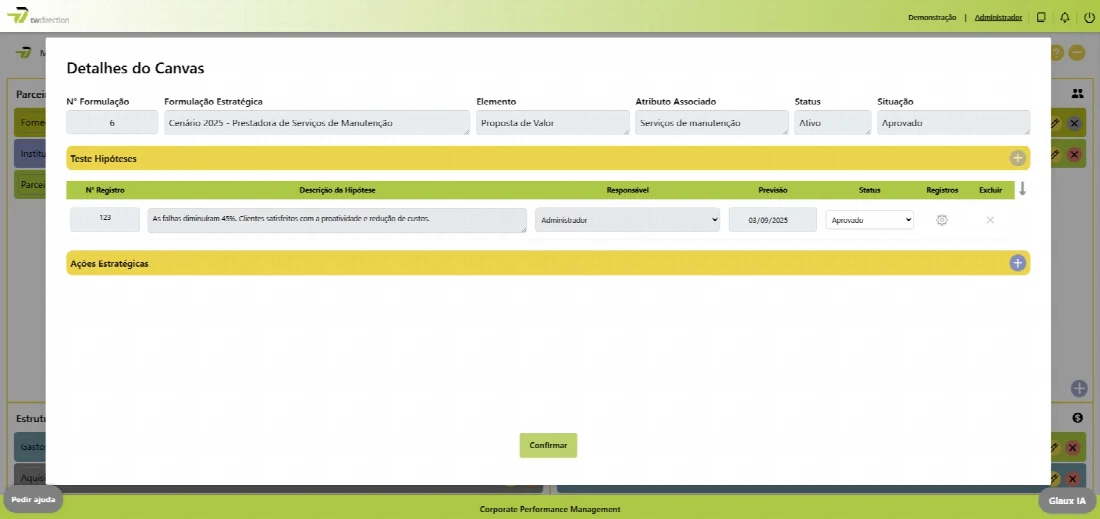This screenshot has width=1100, height=519.
Task: Collapse the Ações Estratégicas section bar
Action: (548, 263)
